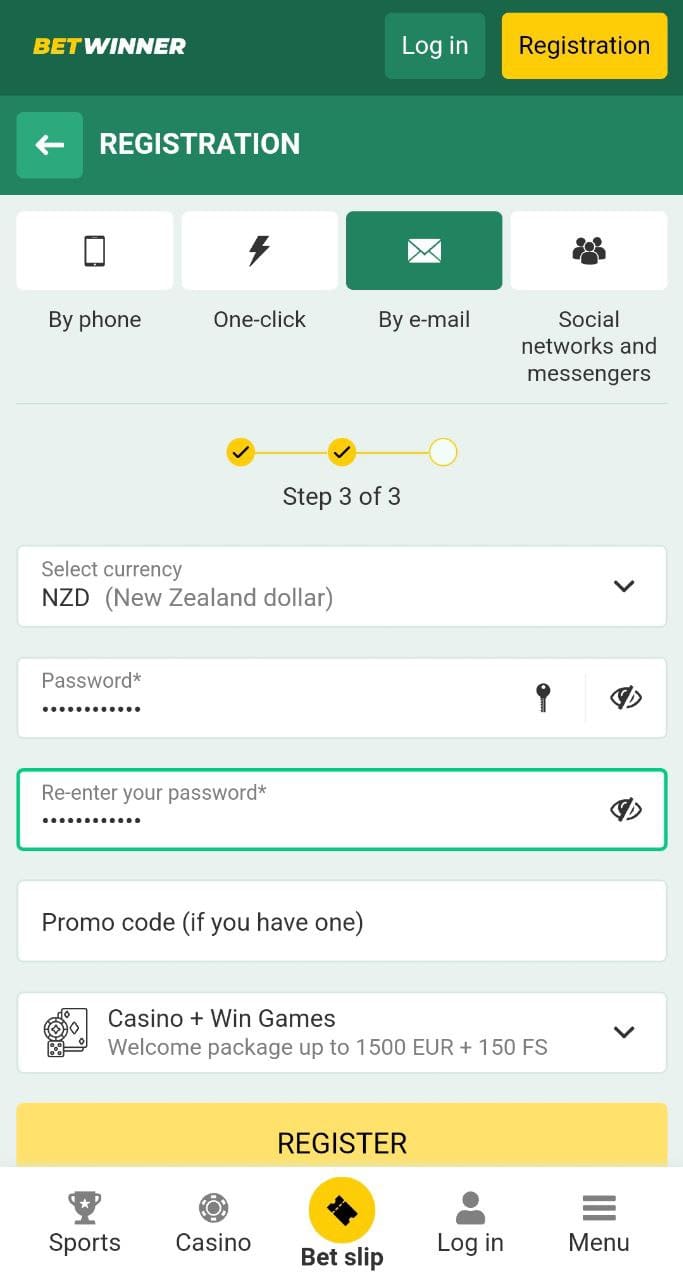Image resolution: width=683 pixels, height=1280 pixels.
Task: Open Sports via the trophy icon
Action: [85, 1208]
